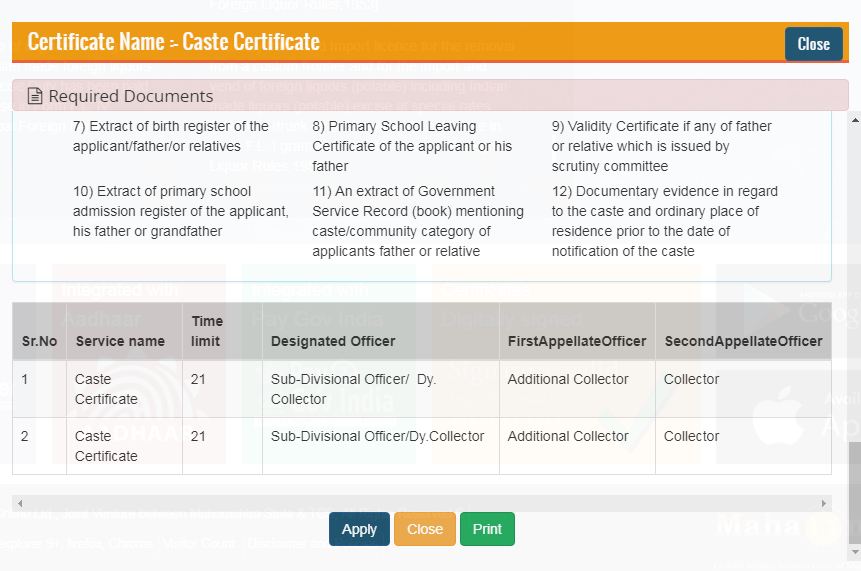Click the SecondAppellateOfficer column header

743,341
